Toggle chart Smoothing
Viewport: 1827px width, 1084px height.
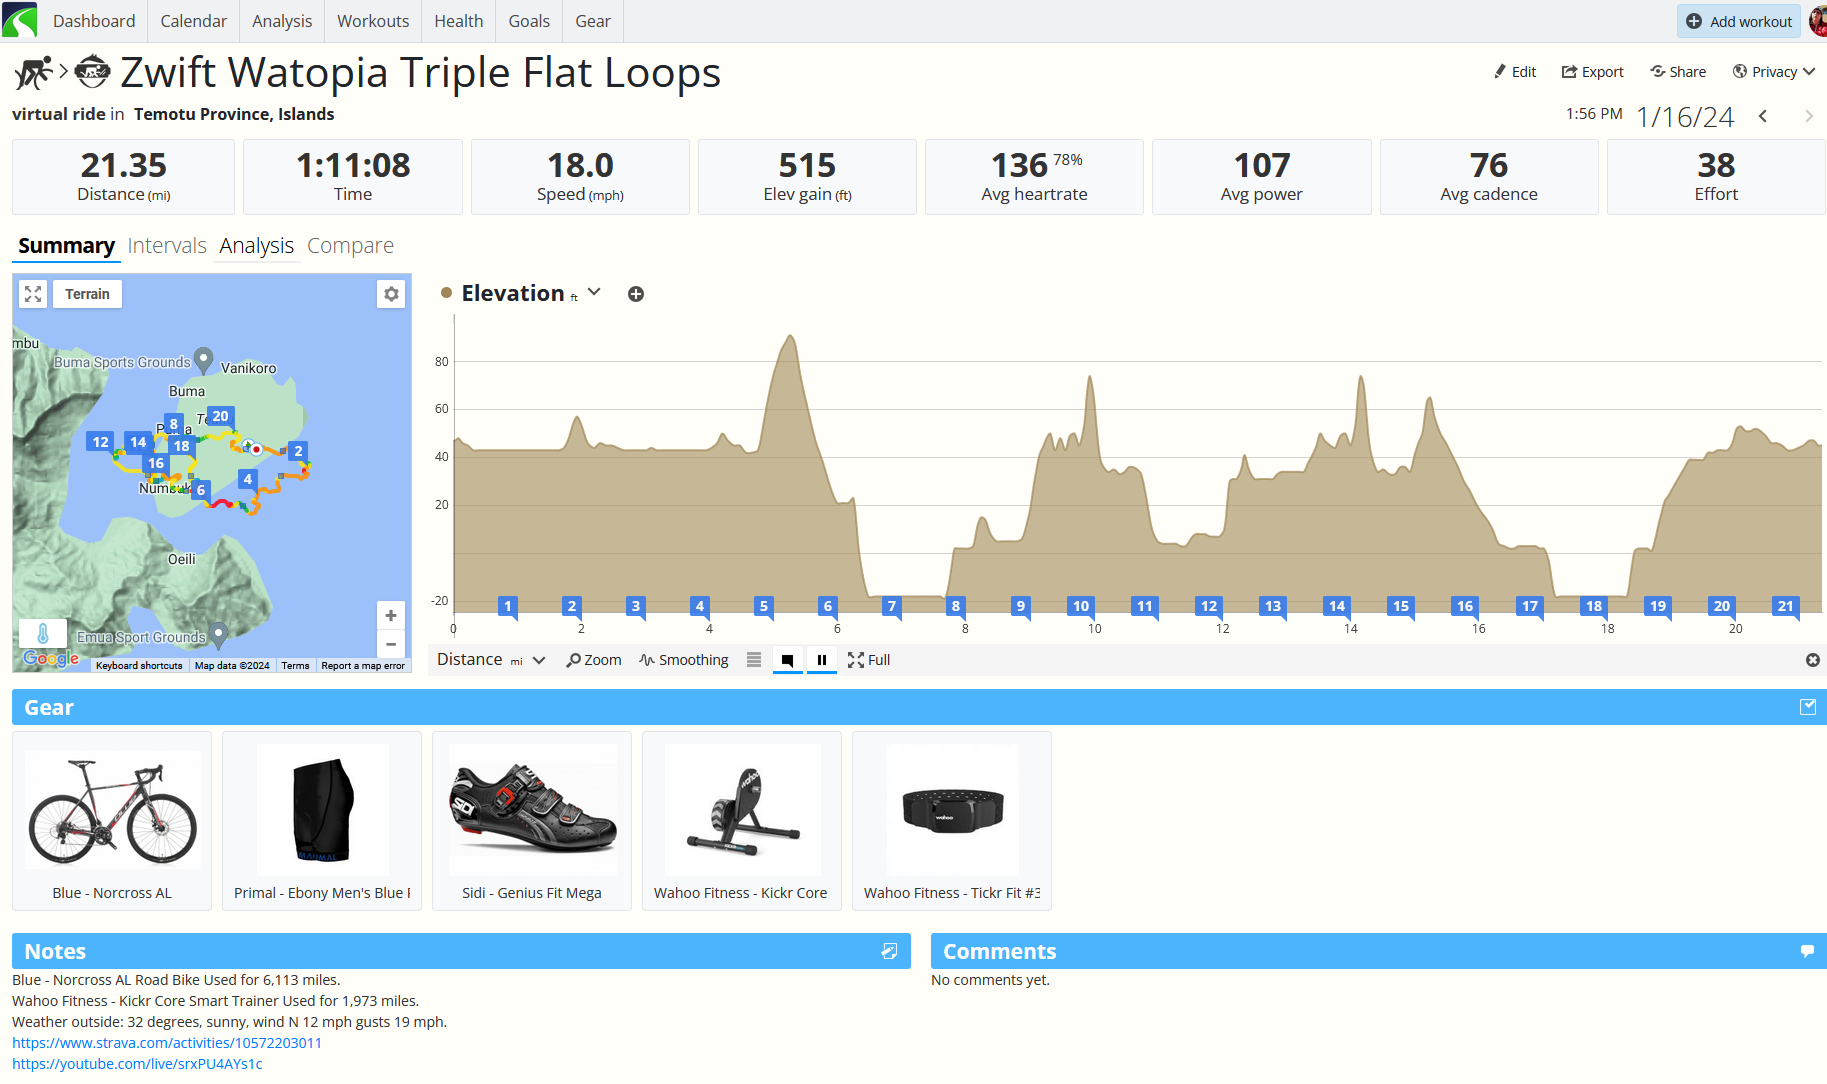tap(684, 660)
